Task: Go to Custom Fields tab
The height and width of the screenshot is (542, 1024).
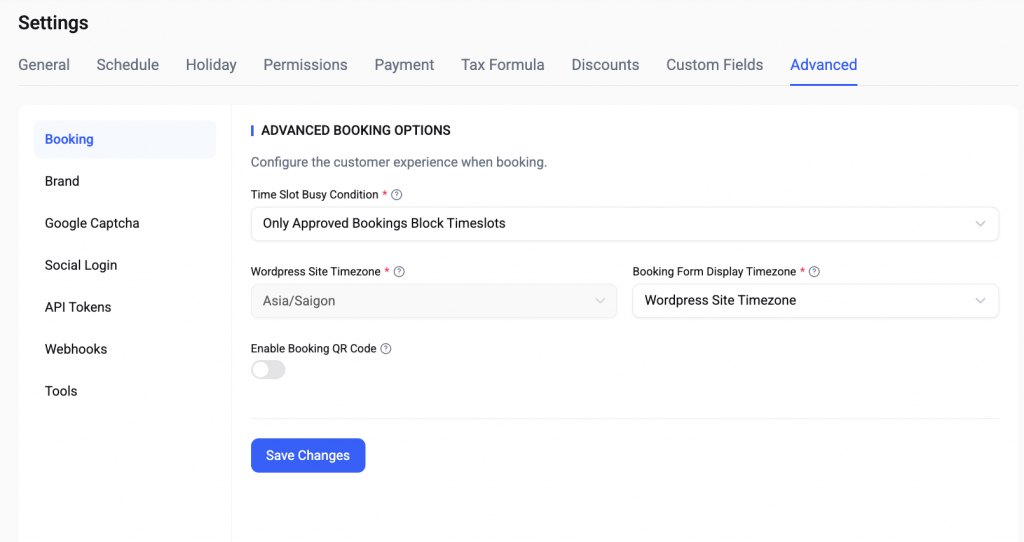Action: pyautogui.click(x=714, y=65)
